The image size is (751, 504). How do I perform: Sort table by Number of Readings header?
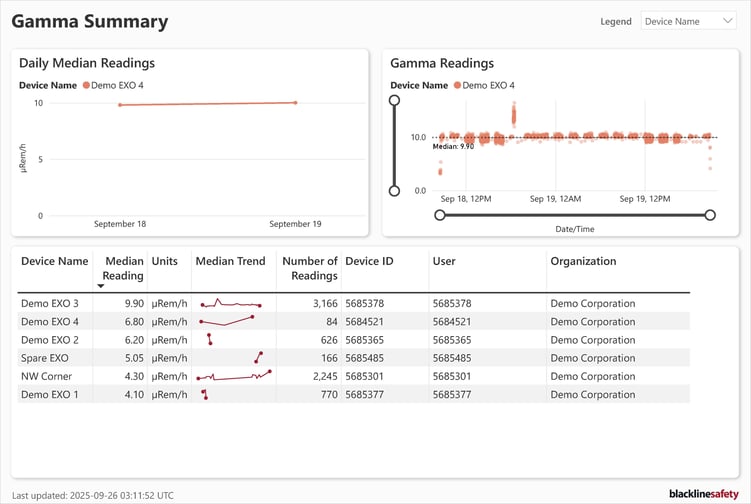[x=309, y=268]
